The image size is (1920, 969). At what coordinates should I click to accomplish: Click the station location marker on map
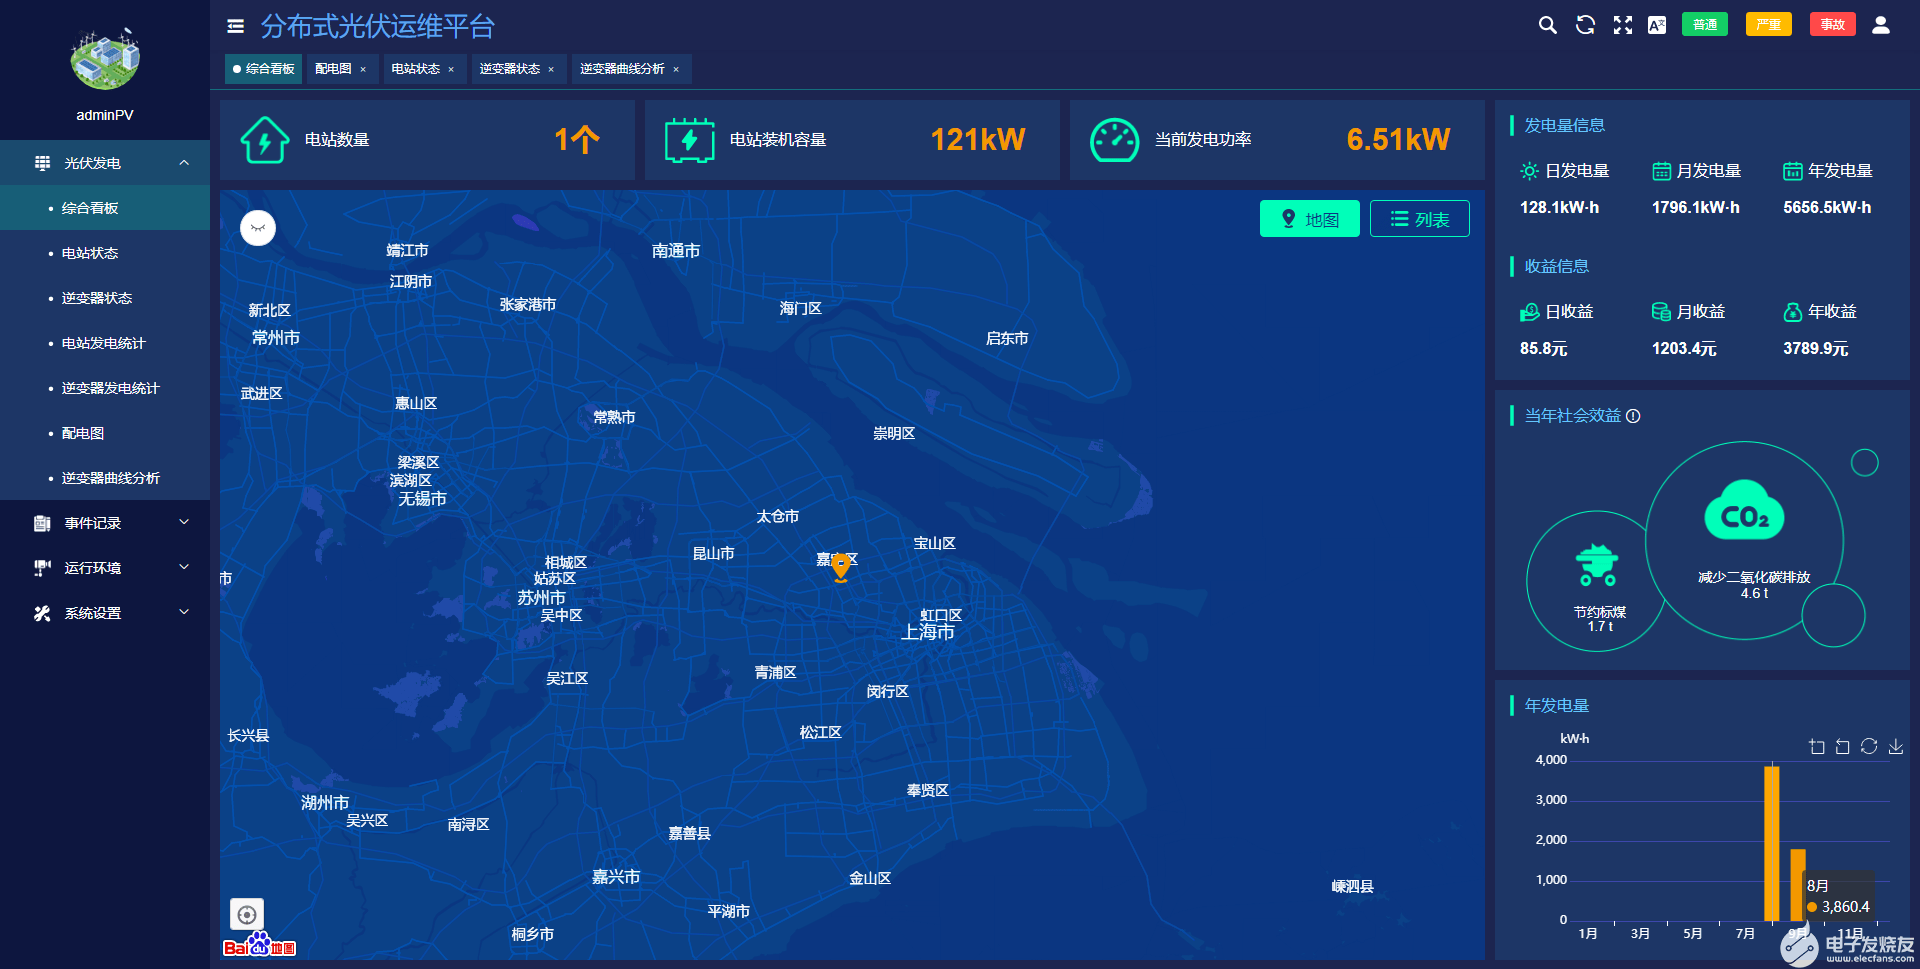[841, 567]
